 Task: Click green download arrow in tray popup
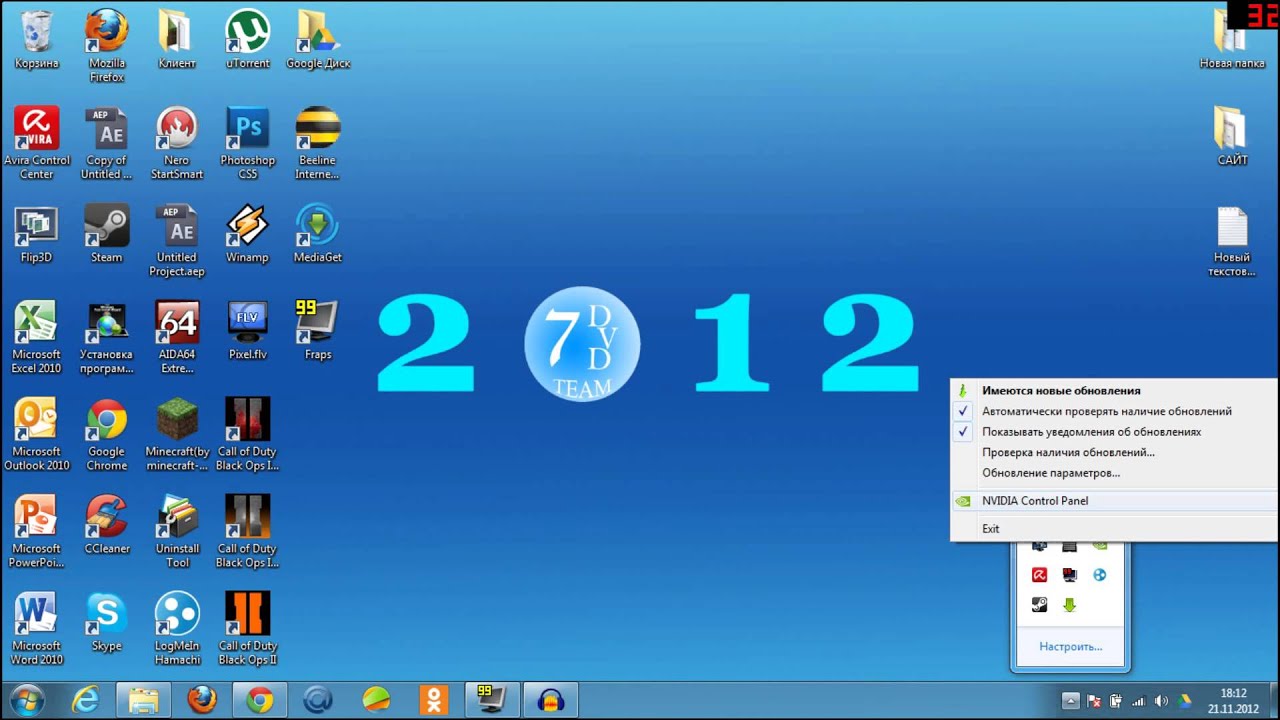pos(1070,605)
